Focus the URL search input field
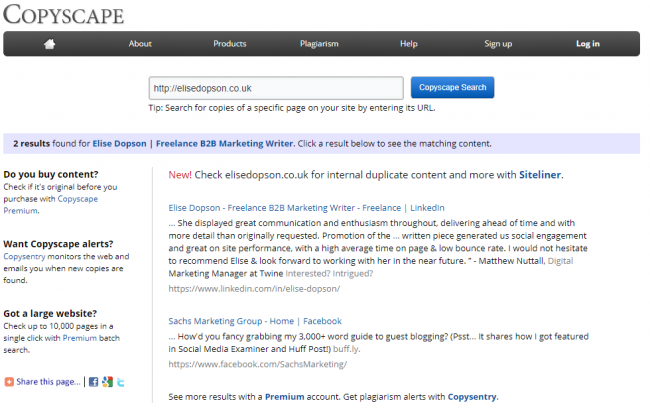 (276, 88)
